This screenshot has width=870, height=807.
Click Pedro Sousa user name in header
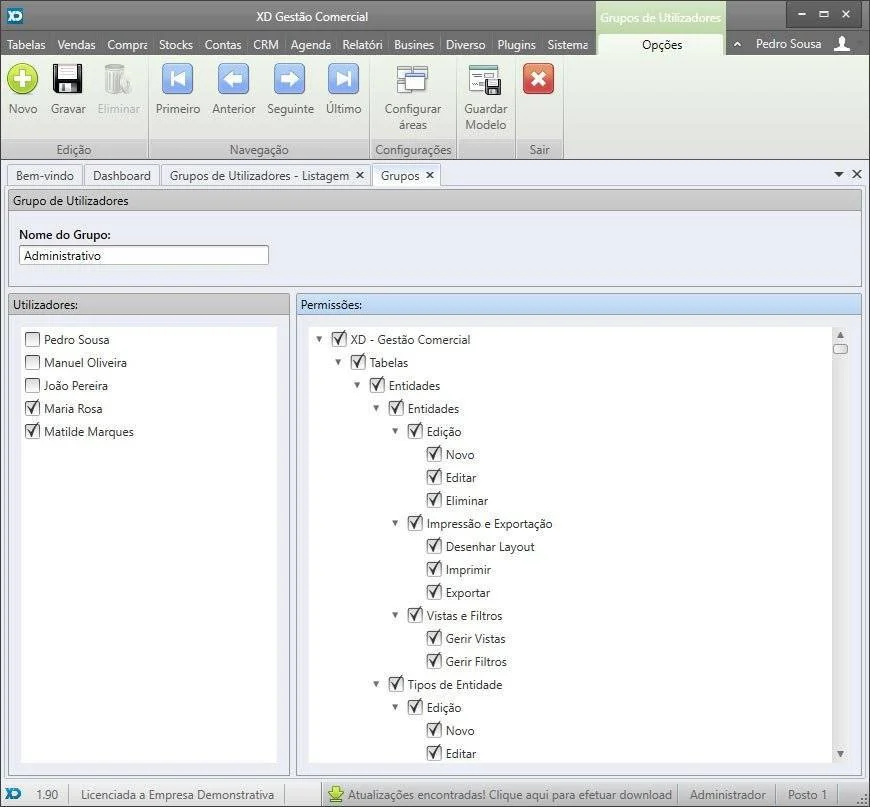pyautogui.click(x=788, y=44)
